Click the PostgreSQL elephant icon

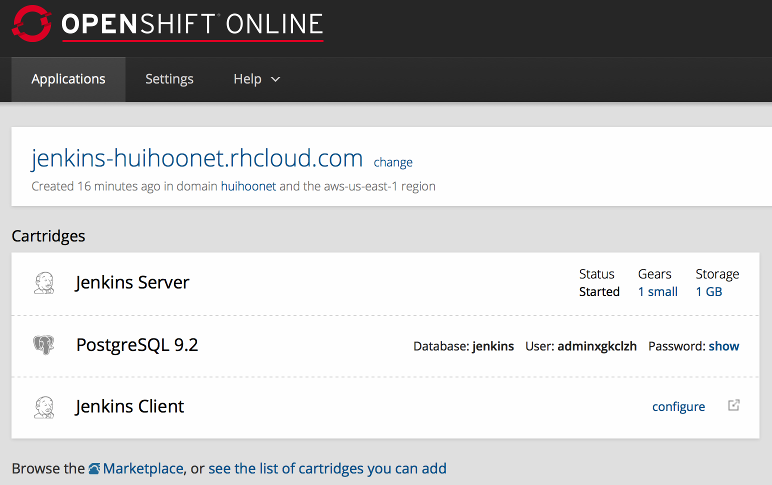click(44, 346)
